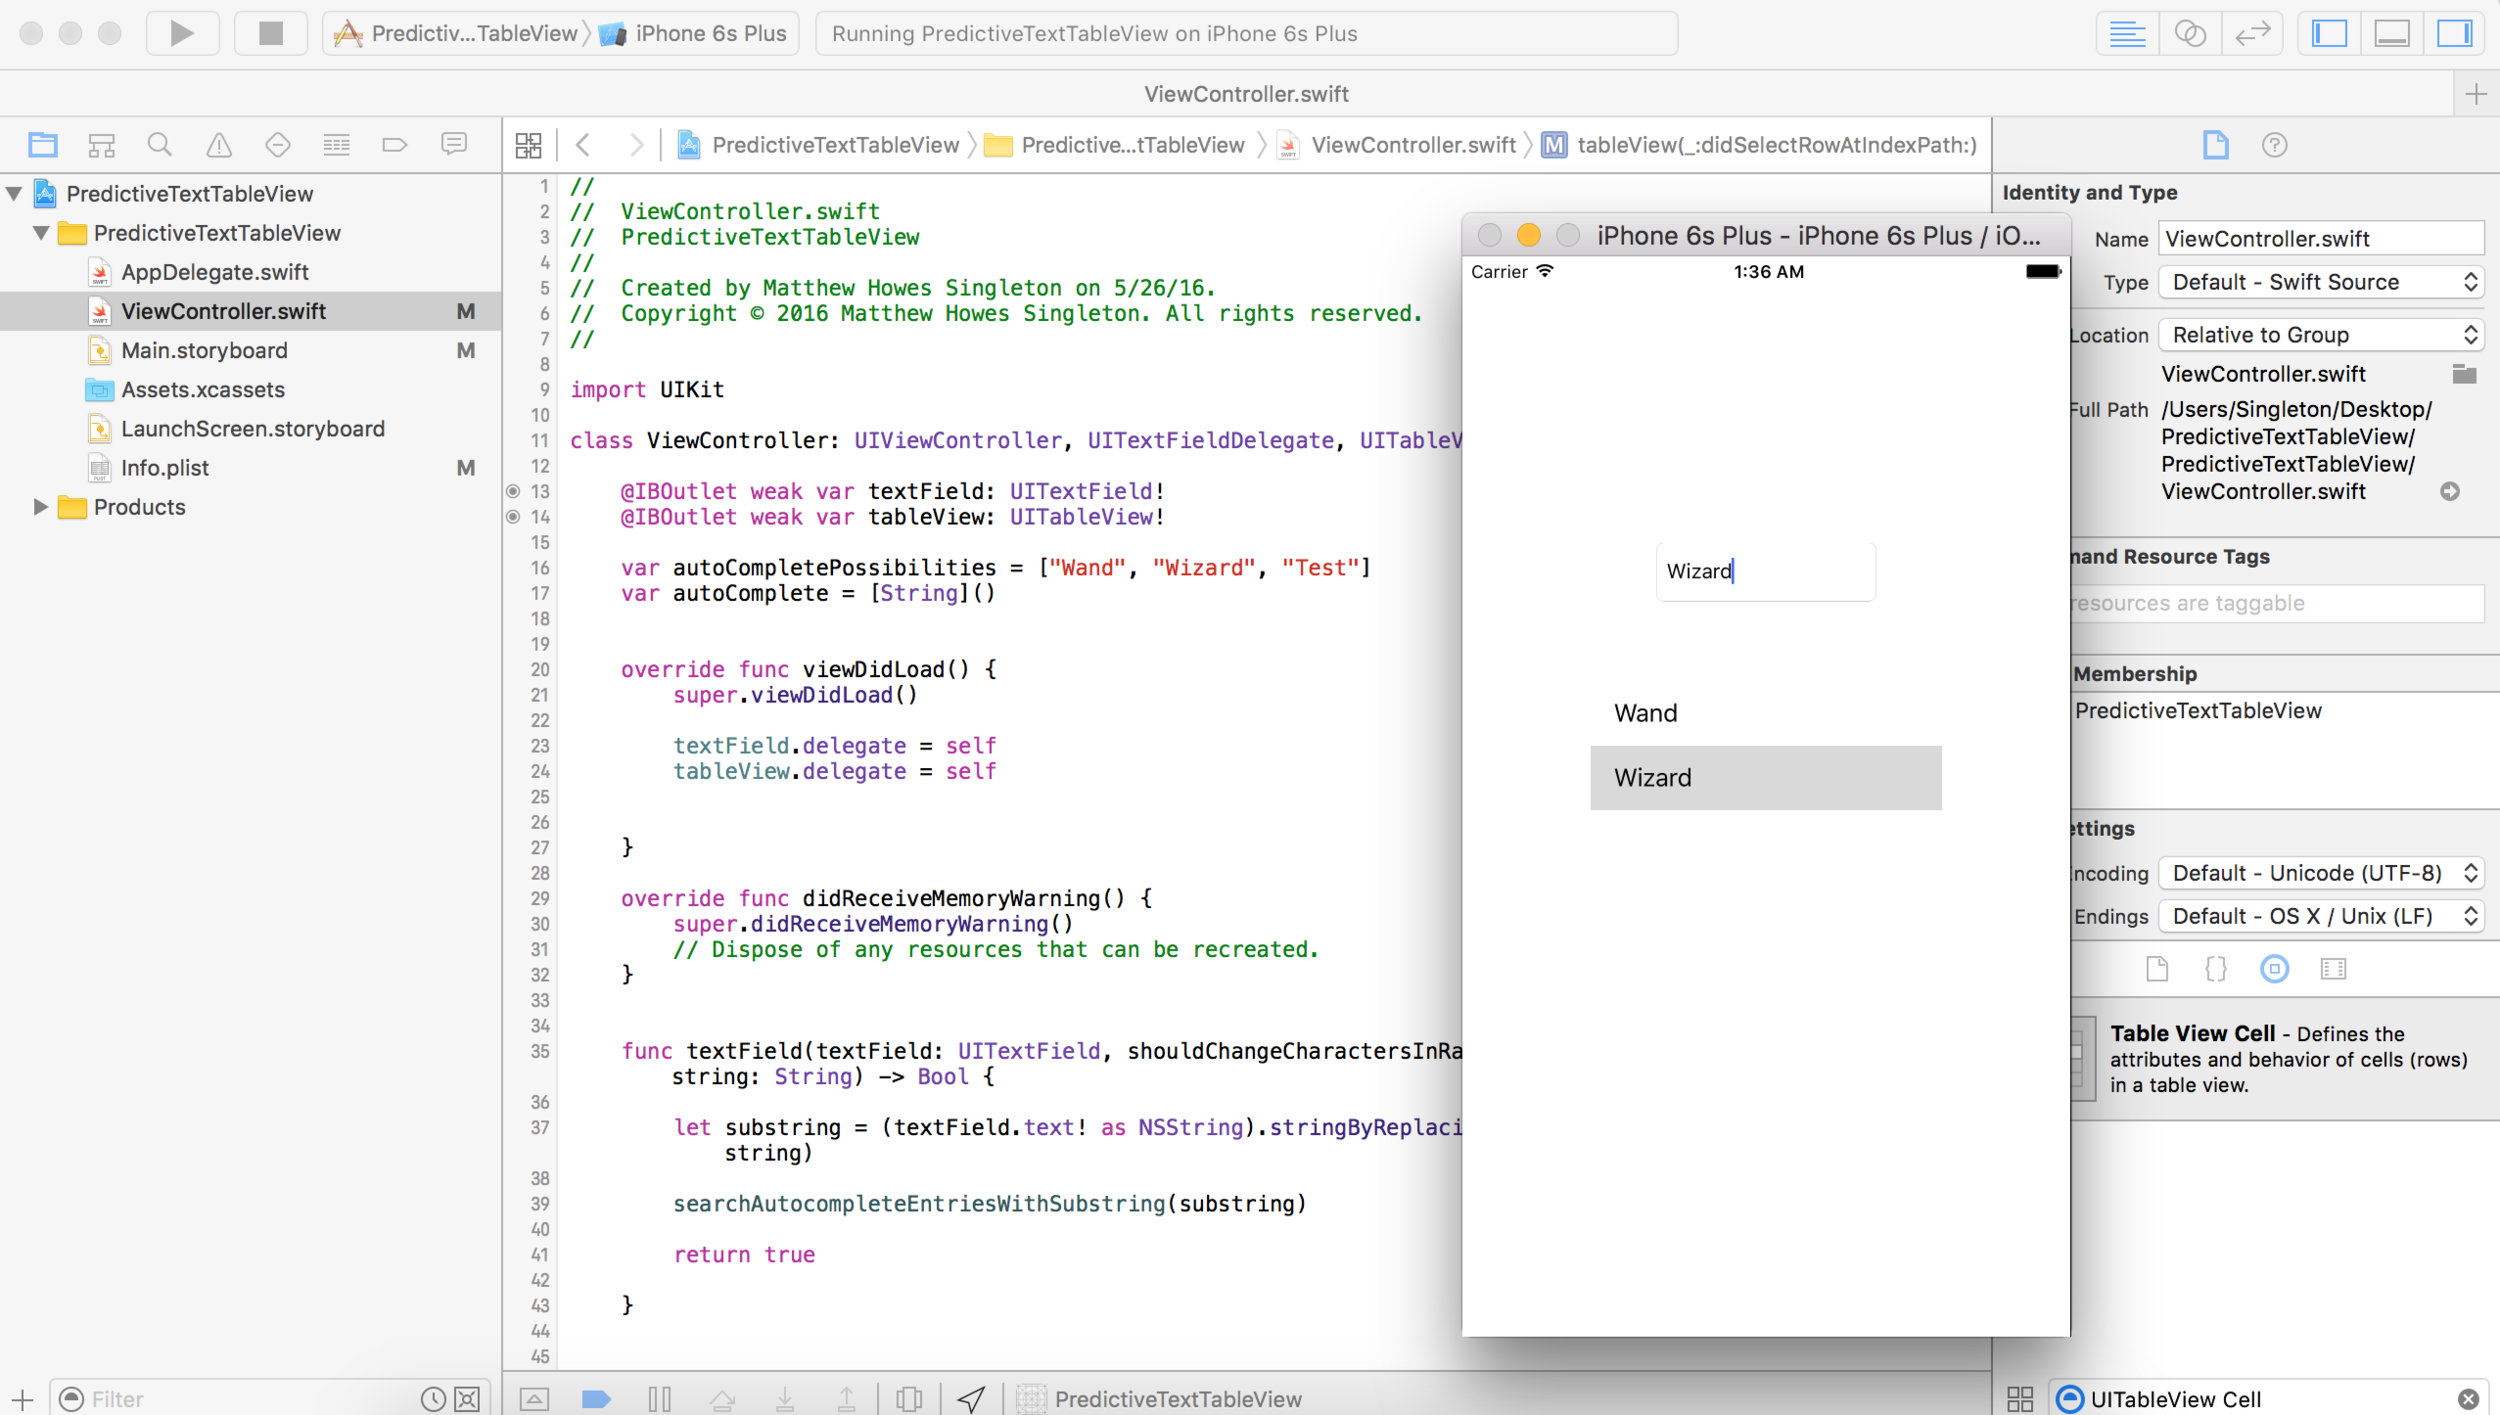The height and width of the screenshot is (1415, 2500).
Task: Expand the Products folder
Action: point(40,507)
